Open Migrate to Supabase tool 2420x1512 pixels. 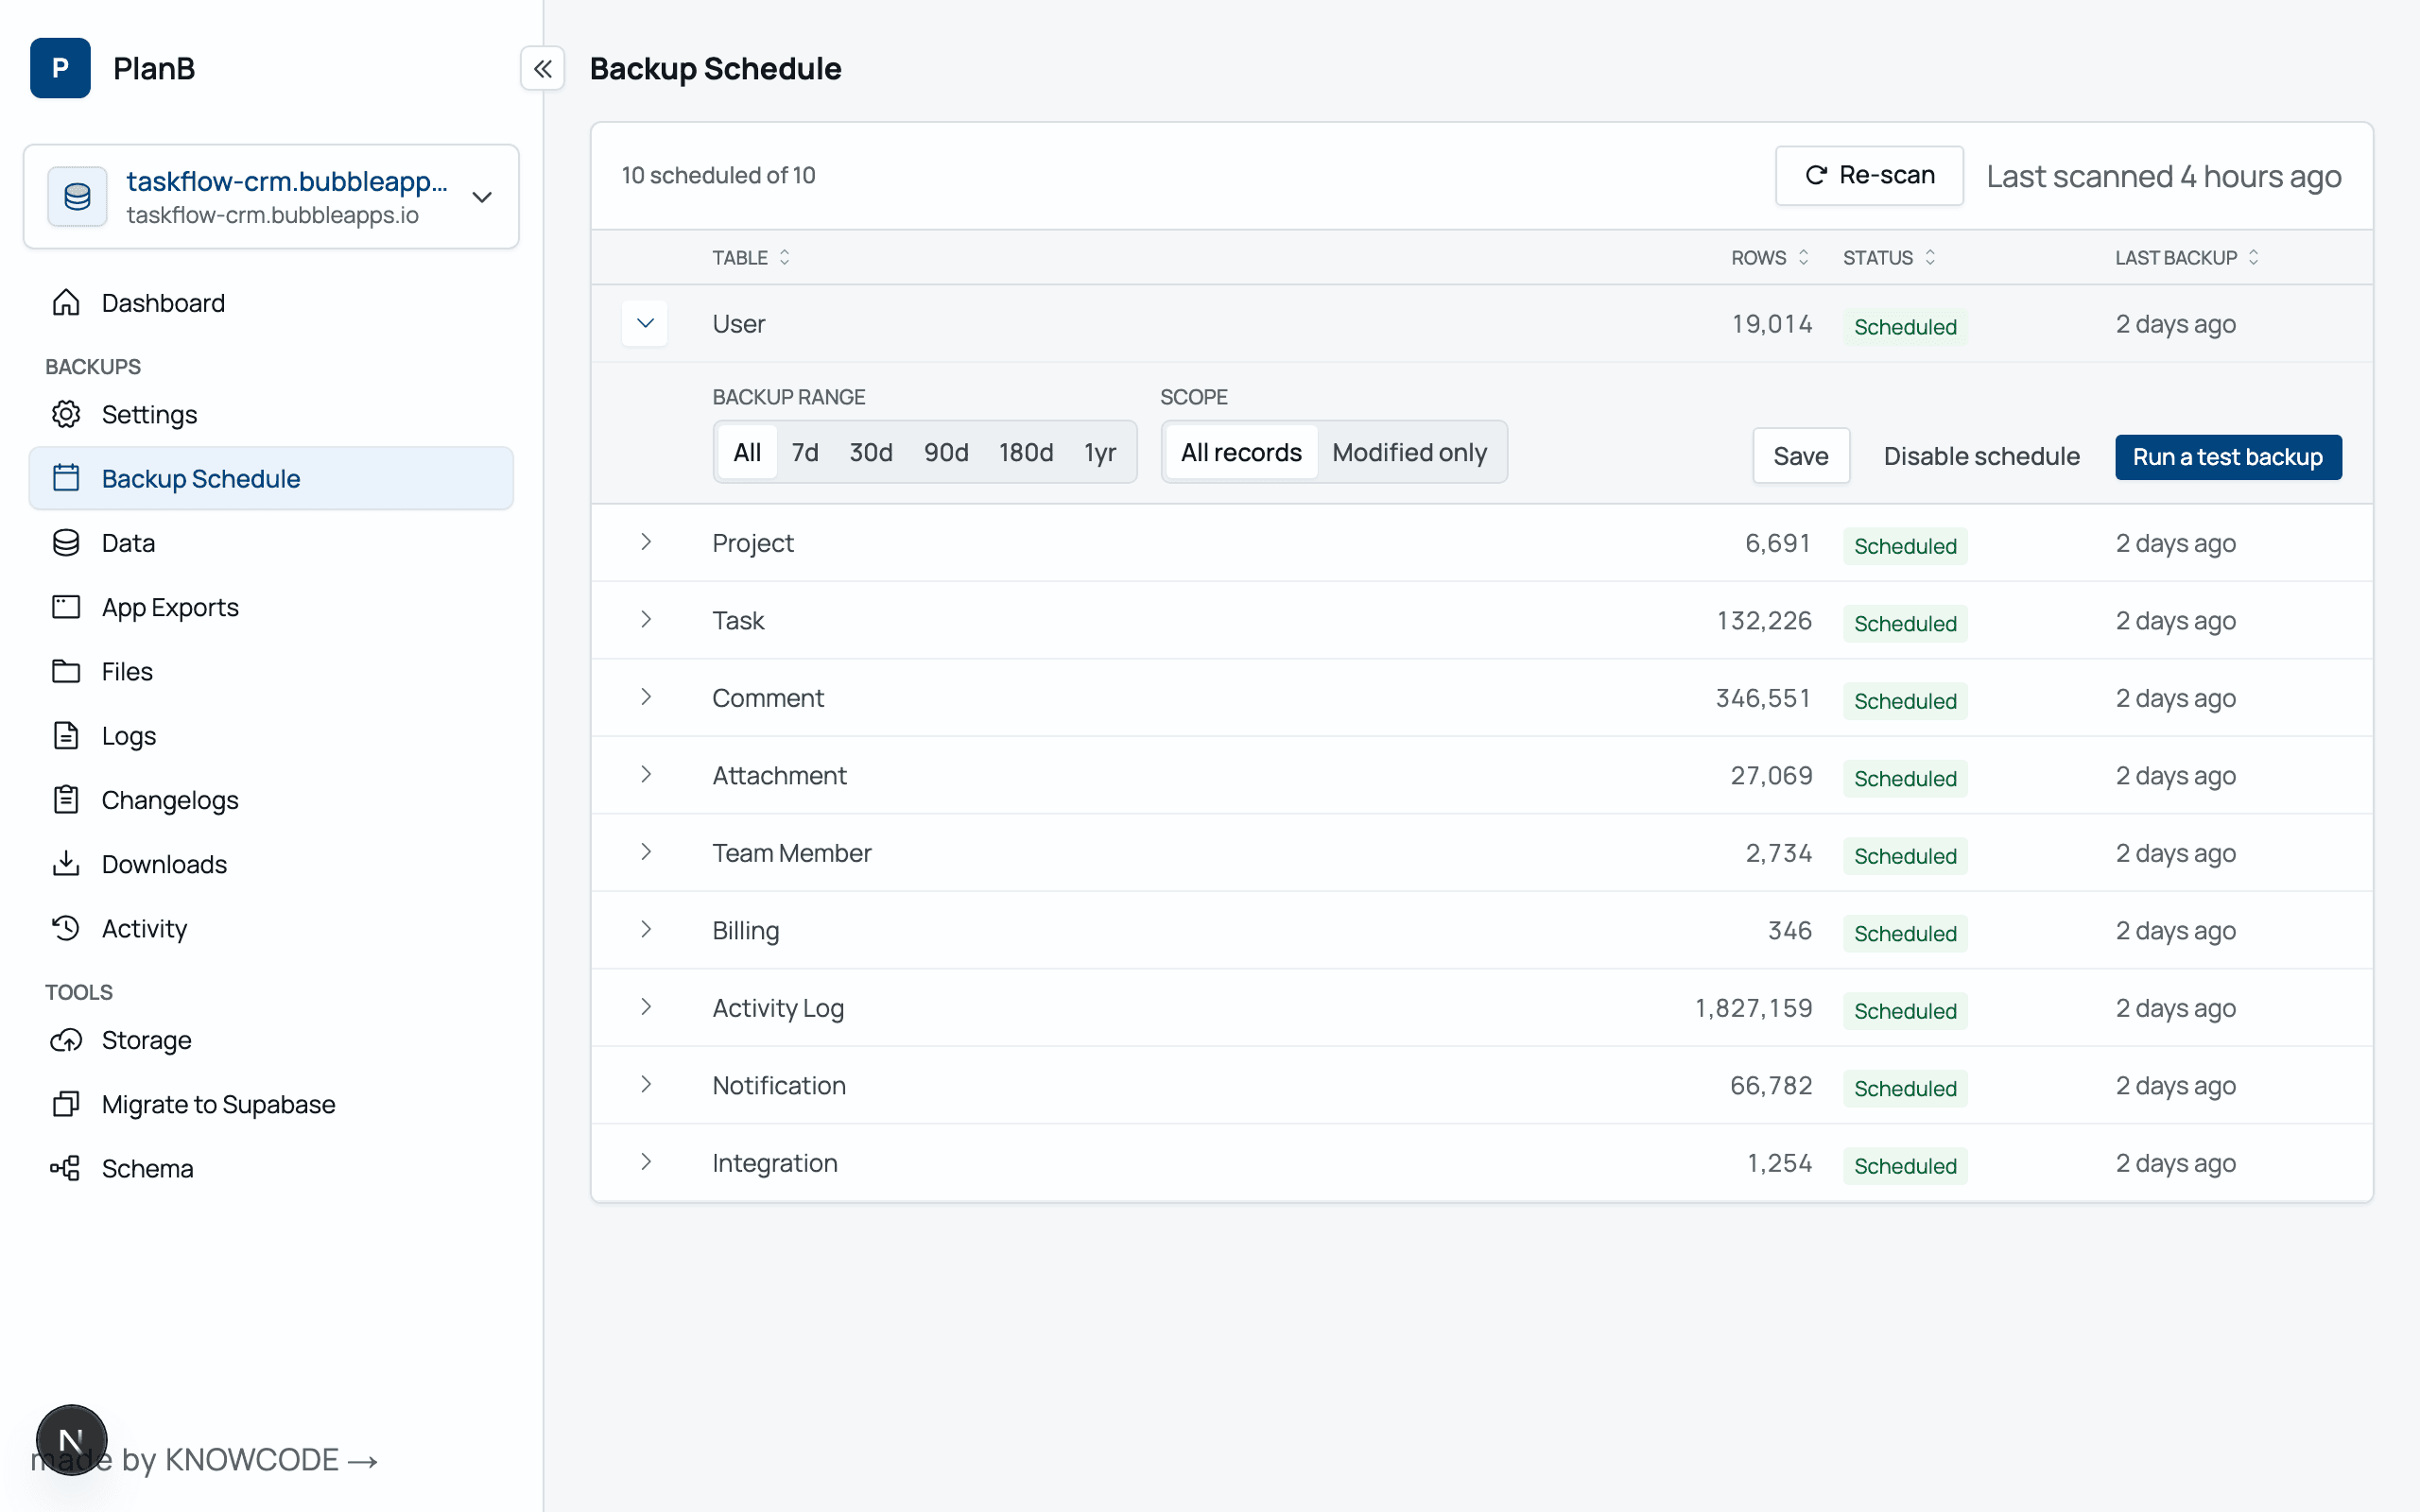pos(271,1104)
